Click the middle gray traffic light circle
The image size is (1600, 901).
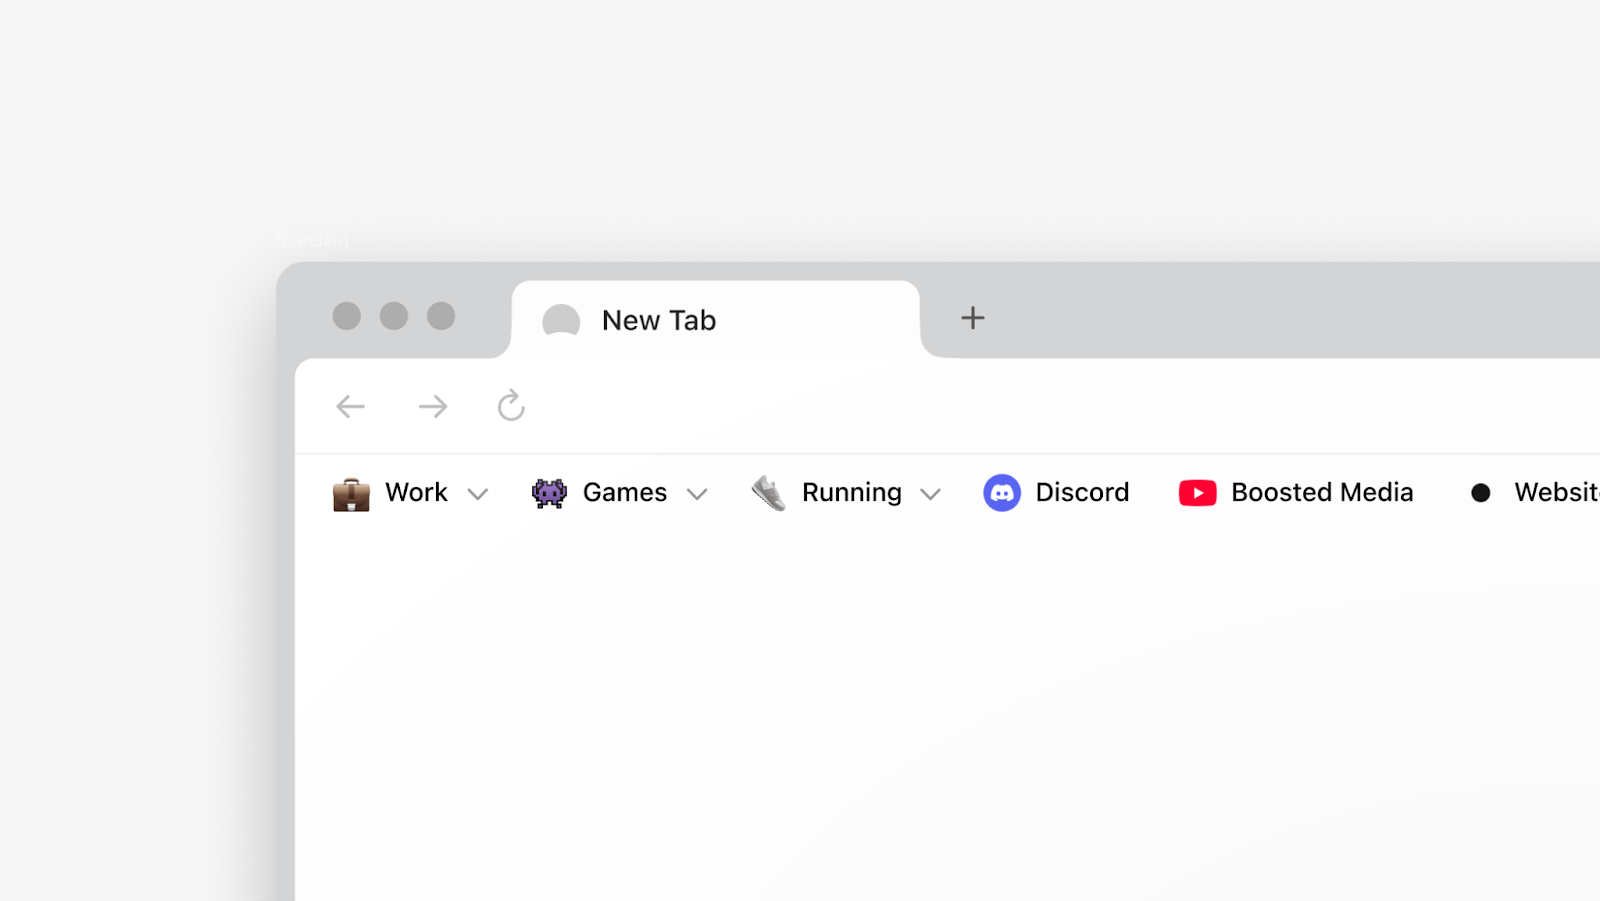(394, 316)
